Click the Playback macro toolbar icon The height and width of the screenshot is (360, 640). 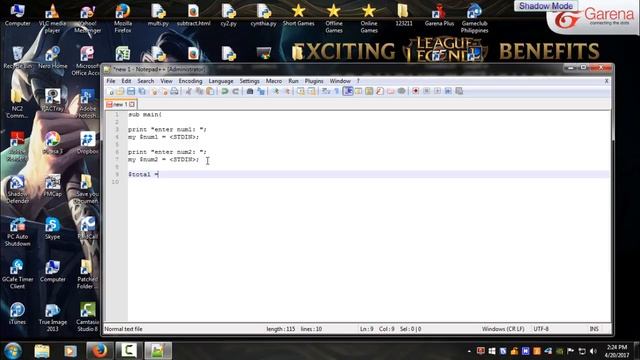pyautogui.click(x=437, y=91)
